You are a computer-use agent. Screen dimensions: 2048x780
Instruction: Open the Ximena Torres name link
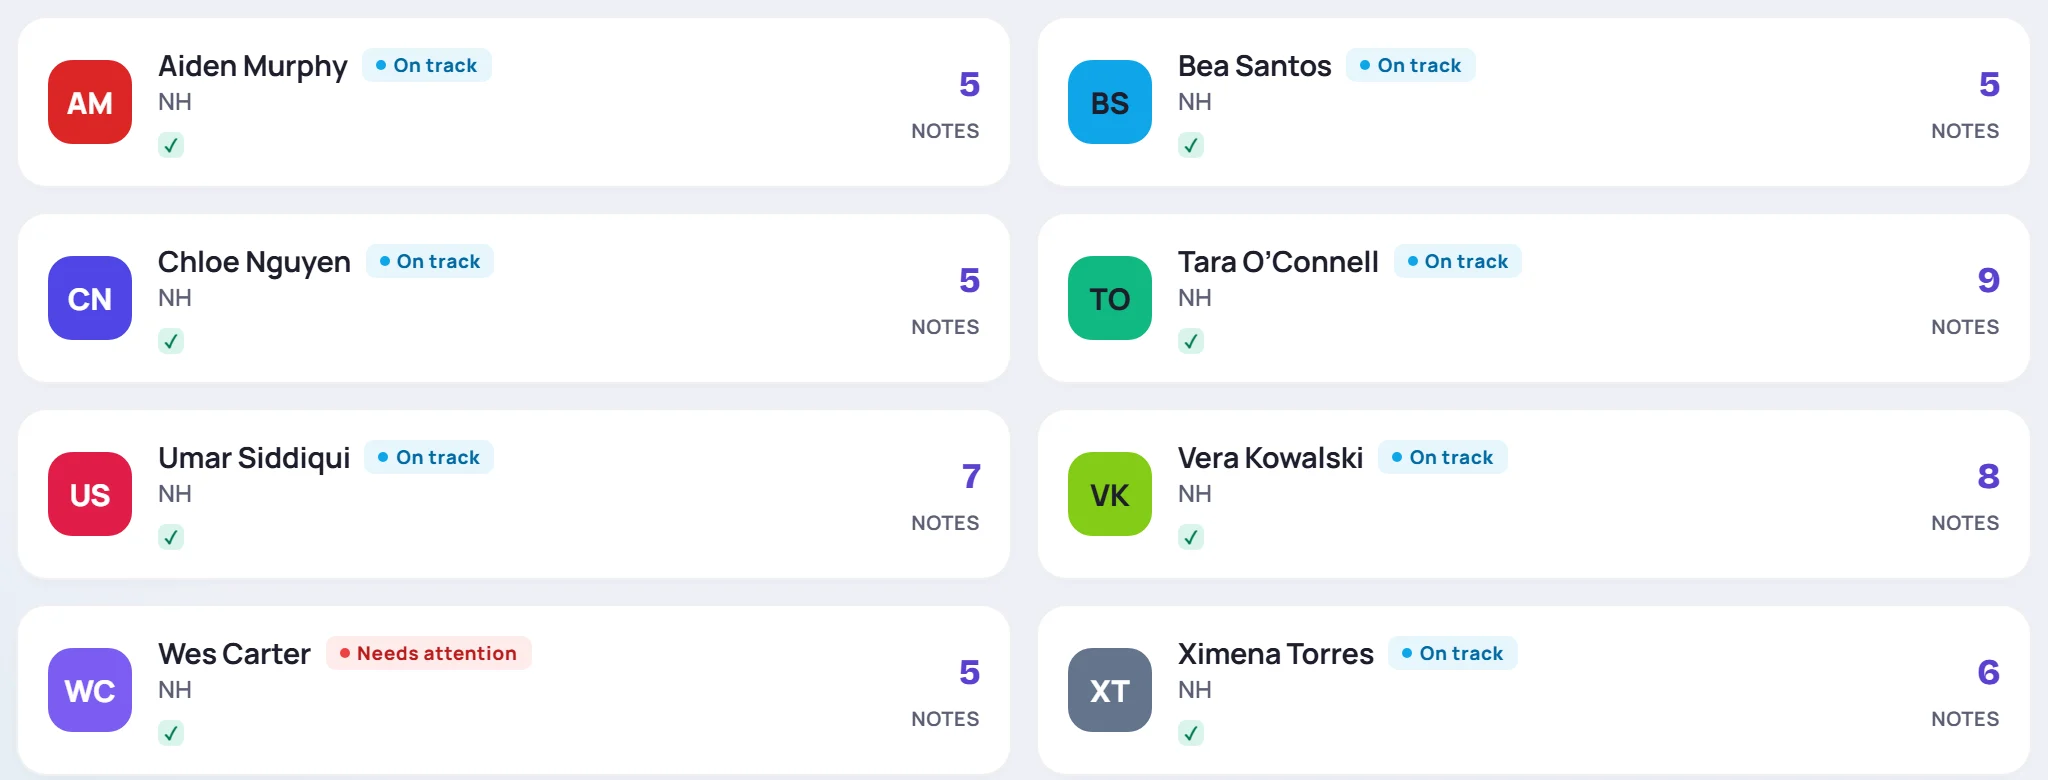point(1276,654)
